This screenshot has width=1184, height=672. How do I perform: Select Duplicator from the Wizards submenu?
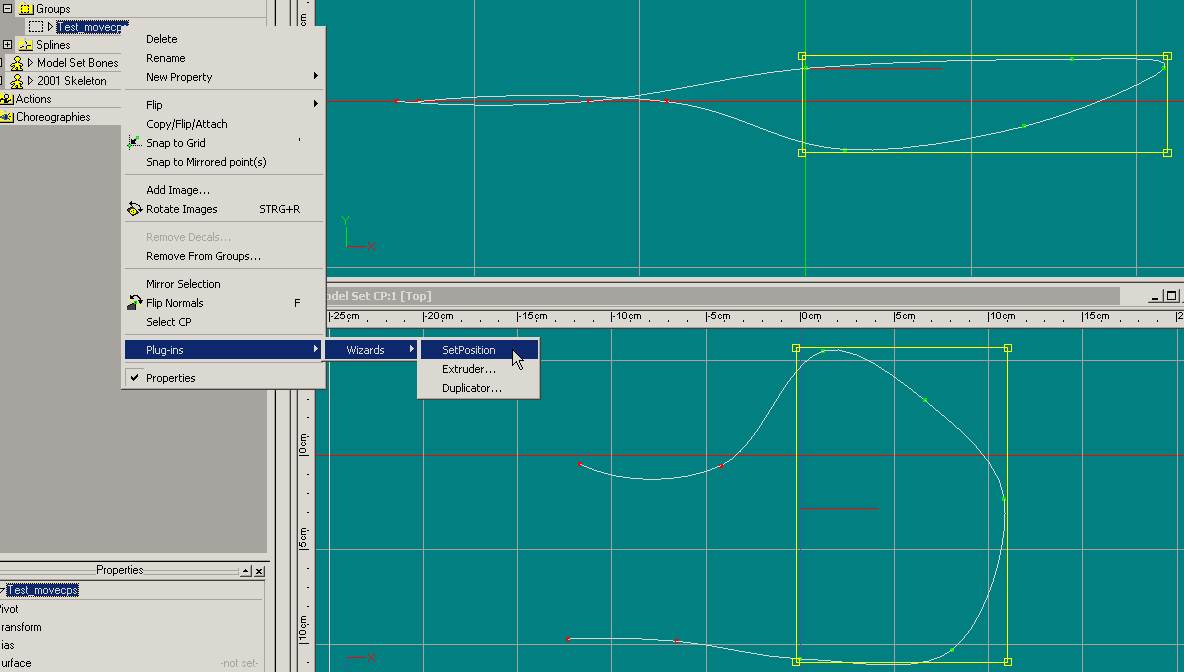(x=471, y=388)
